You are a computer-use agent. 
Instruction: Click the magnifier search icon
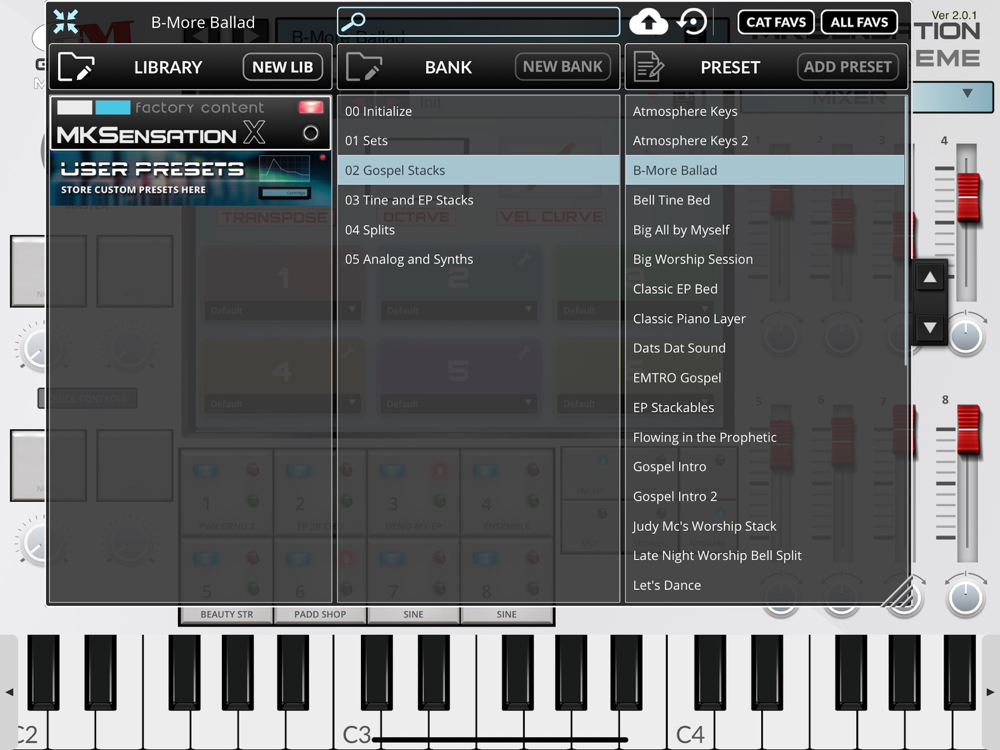[353, 22]
